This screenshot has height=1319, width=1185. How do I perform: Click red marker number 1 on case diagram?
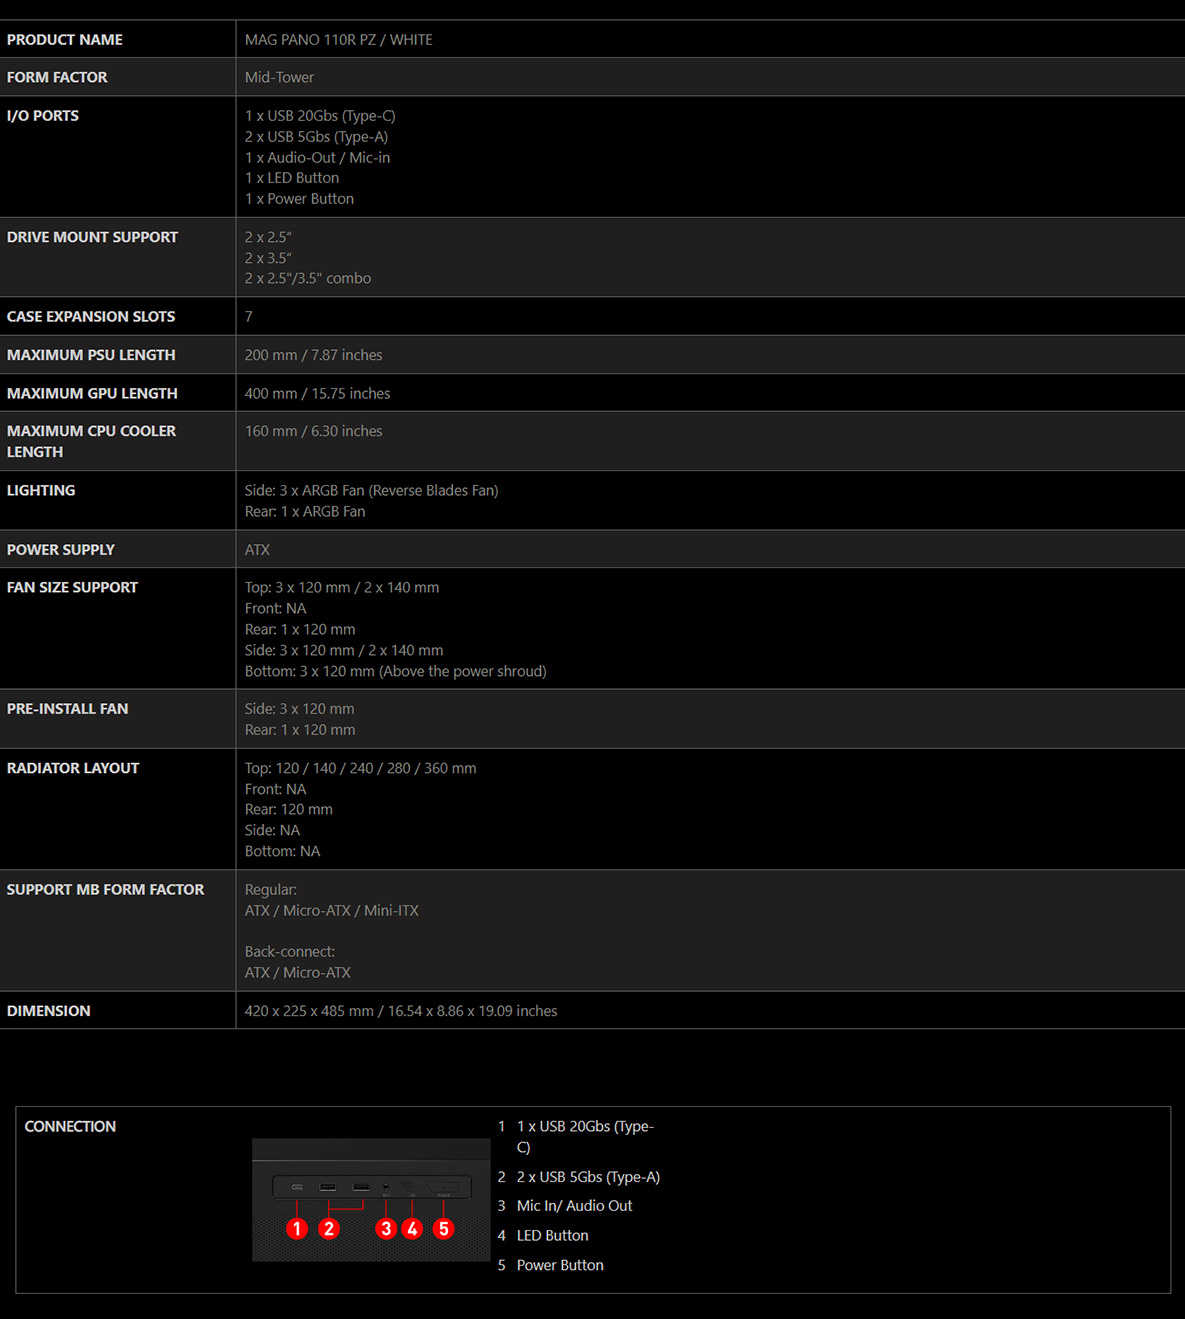297,1228
